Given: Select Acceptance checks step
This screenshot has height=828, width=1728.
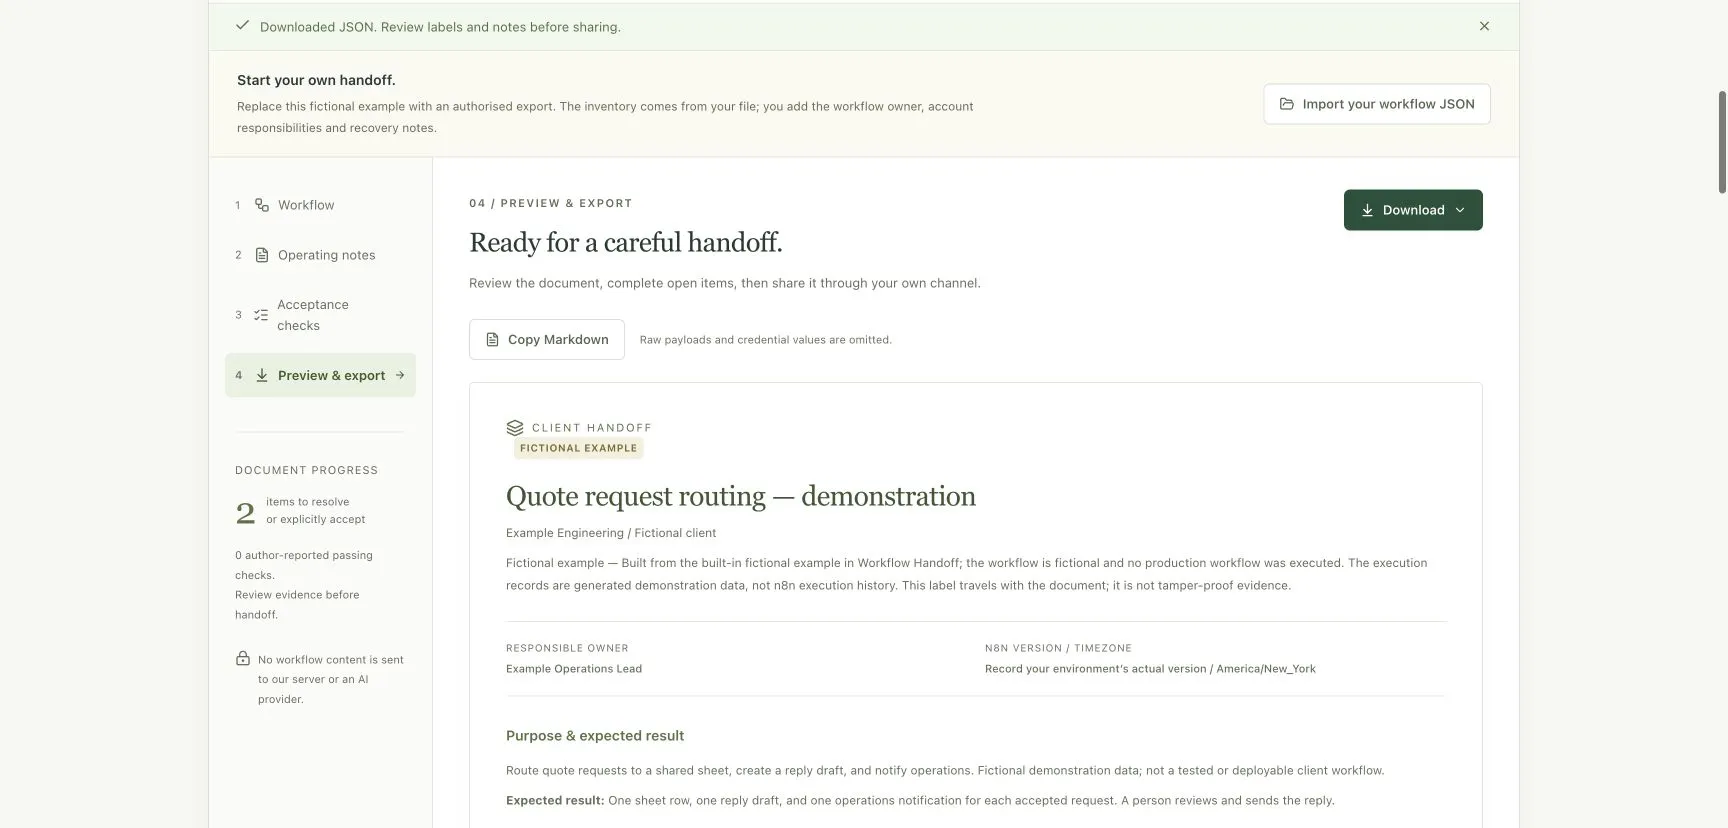Looking at the screenshot, I should click(320, 315).
